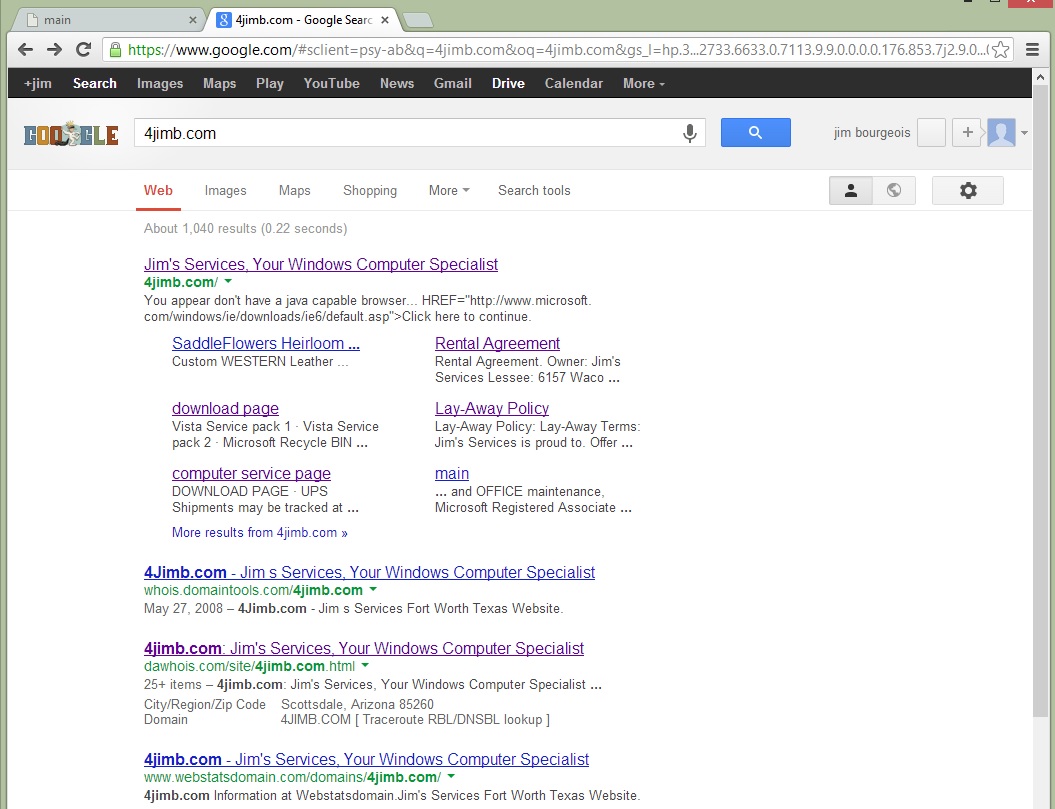
Task: Click the plus share button
Action: tap(966, 133)
